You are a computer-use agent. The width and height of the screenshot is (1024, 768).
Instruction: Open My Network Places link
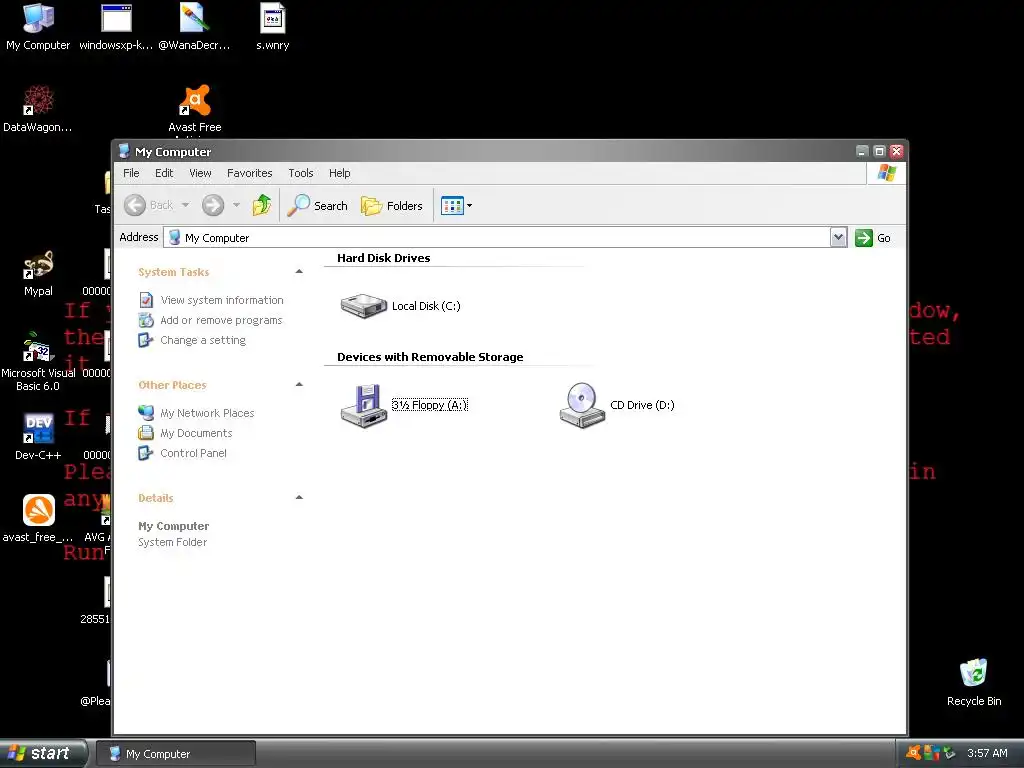pyautogui.click(x=207, y=413)
